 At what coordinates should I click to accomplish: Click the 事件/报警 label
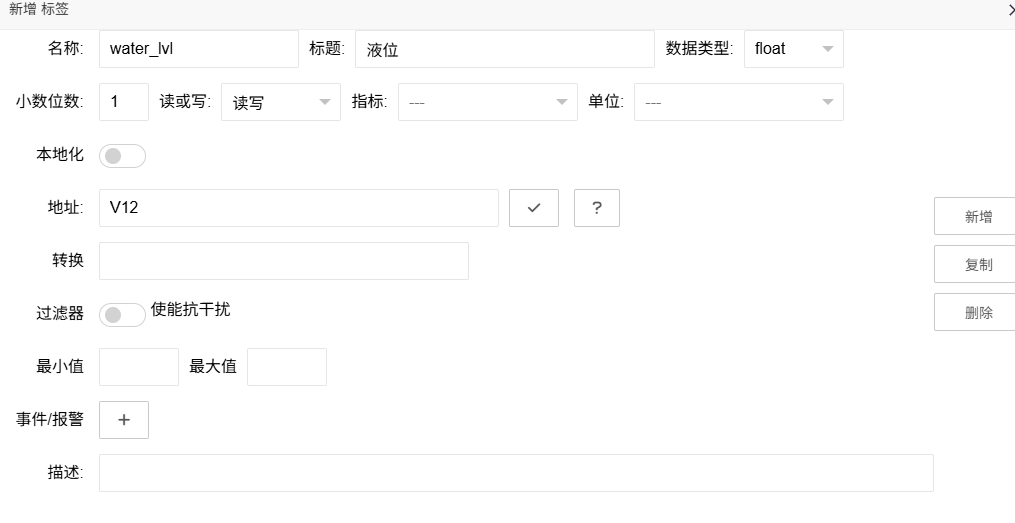pyautogui.click(x=50, y=419)
